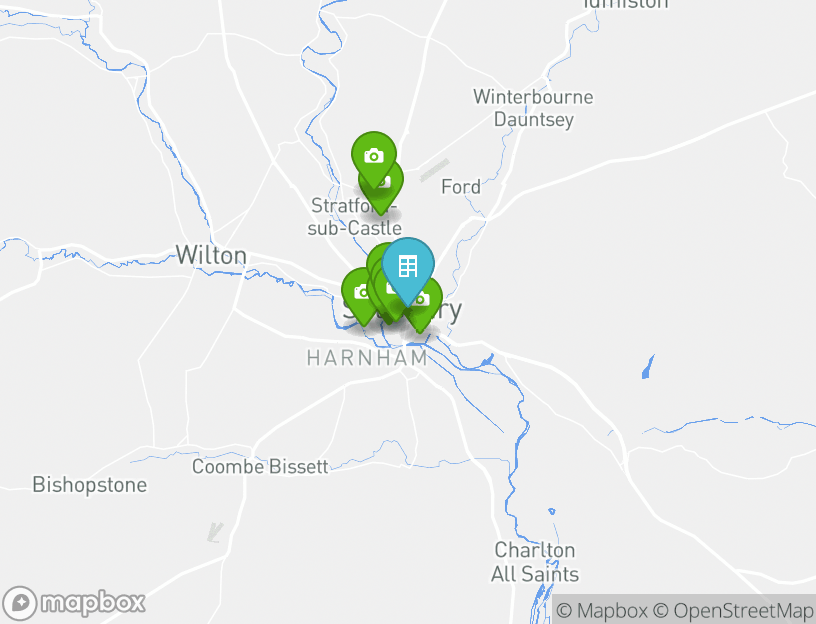Open the © Mapbox attribution link

point(602,610)
